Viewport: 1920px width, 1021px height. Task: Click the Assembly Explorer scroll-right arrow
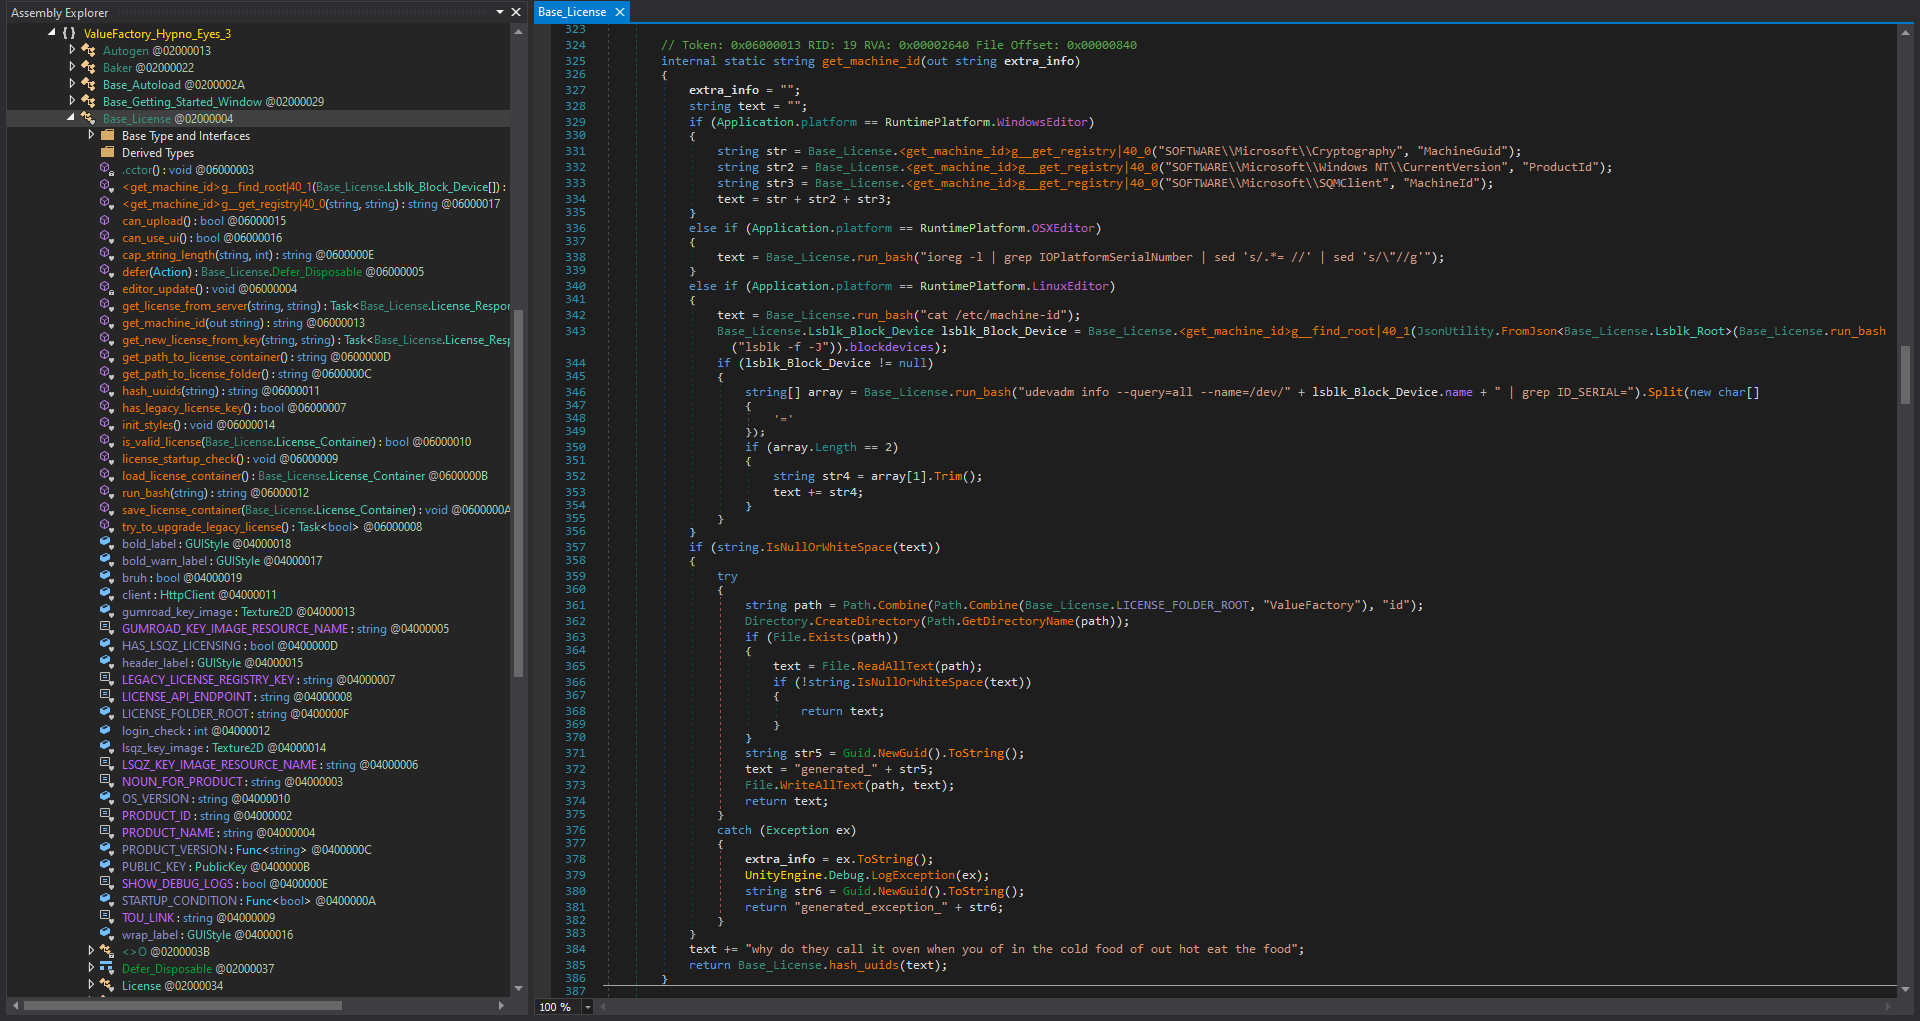tap(501, 1005)
